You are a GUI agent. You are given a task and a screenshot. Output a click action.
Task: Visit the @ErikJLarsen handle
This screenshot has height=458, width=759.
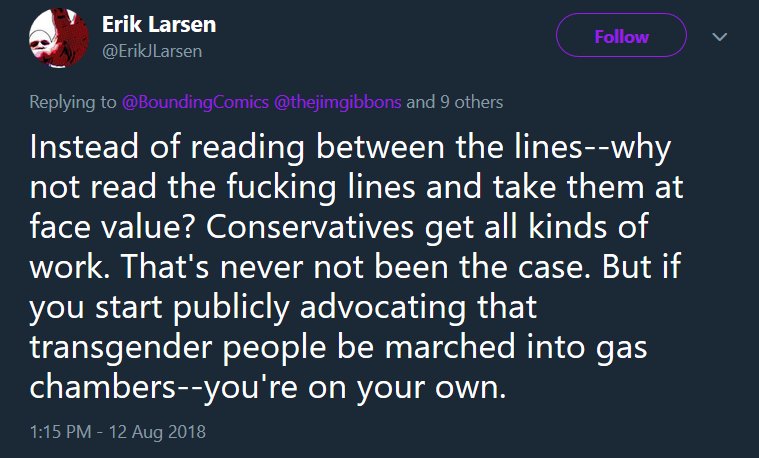click(x=152, y=51)
